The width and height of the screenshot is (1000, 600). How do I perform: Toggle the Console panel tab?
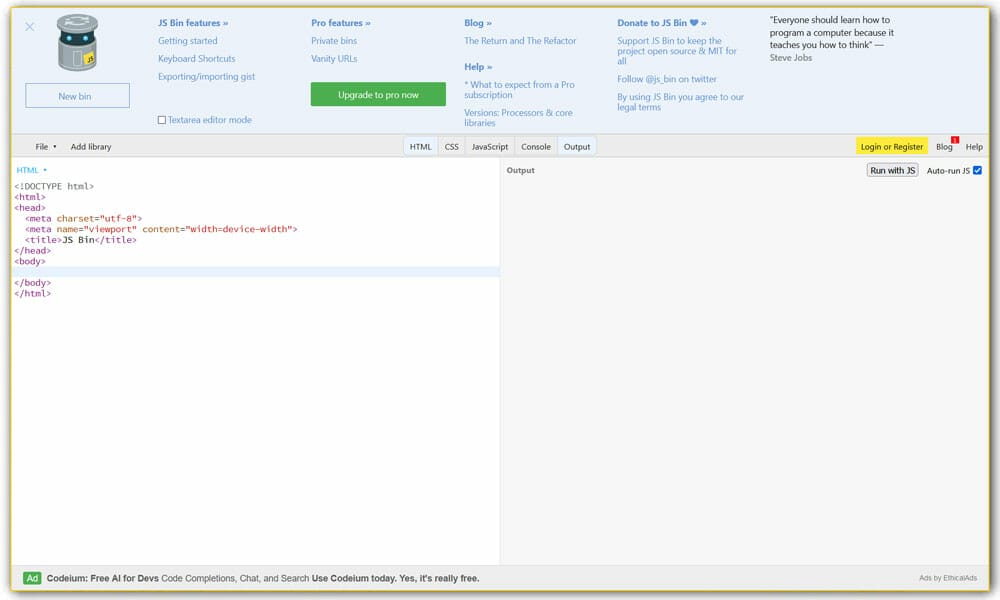click(536, 147)
